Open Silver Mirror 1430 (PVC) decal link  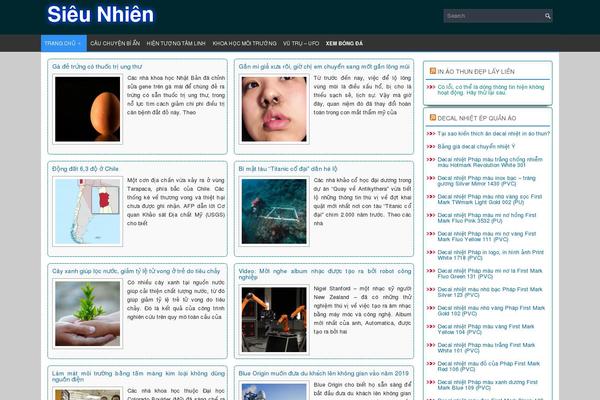(486, 181)
